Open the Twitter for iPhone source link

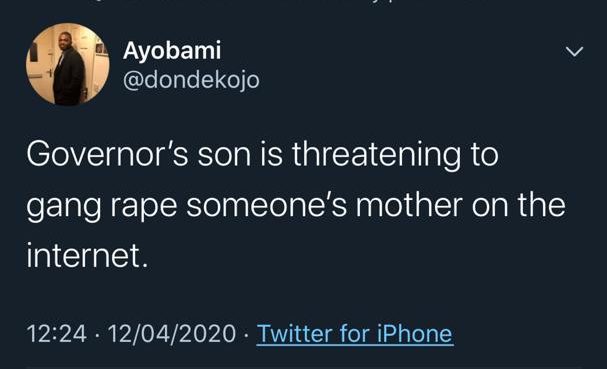[x=355, y=334]
